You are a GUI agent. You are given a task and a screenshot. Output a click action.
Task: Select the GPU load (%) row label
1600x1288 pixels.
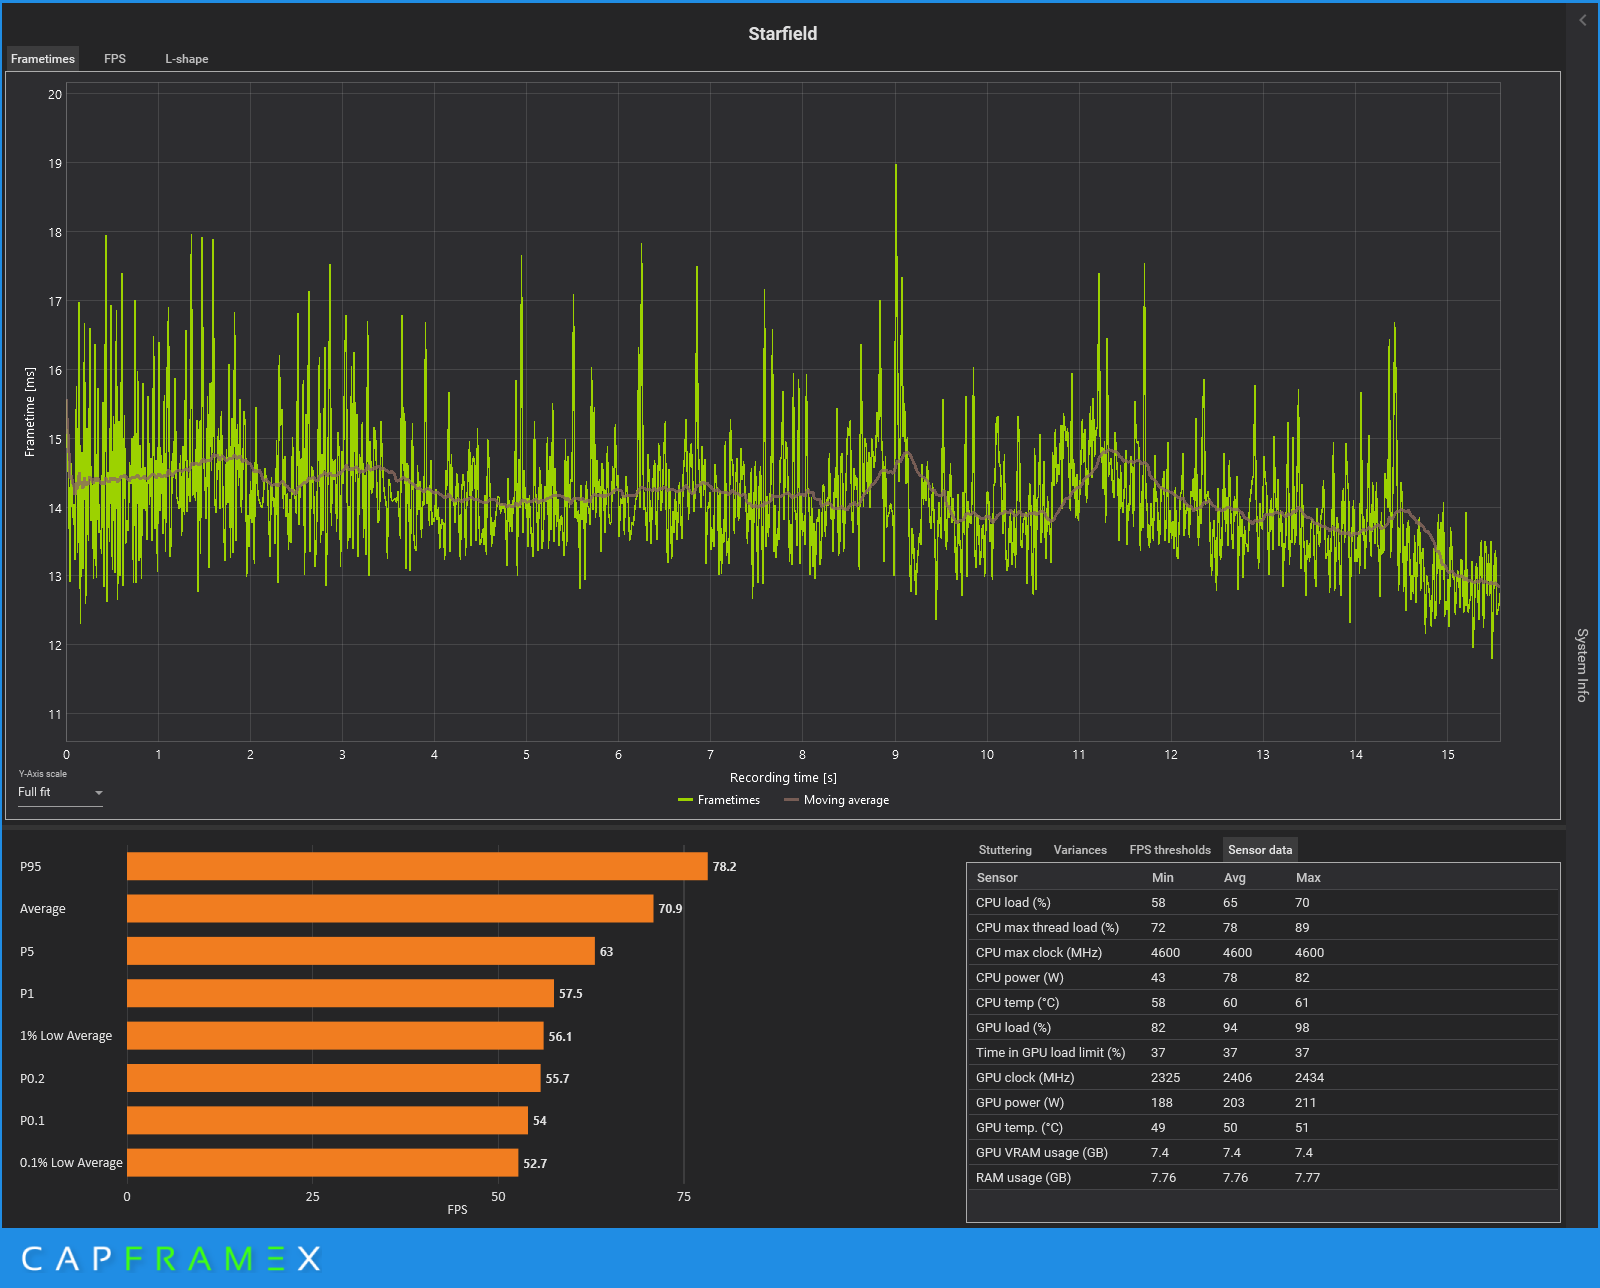[1013, 1028]
